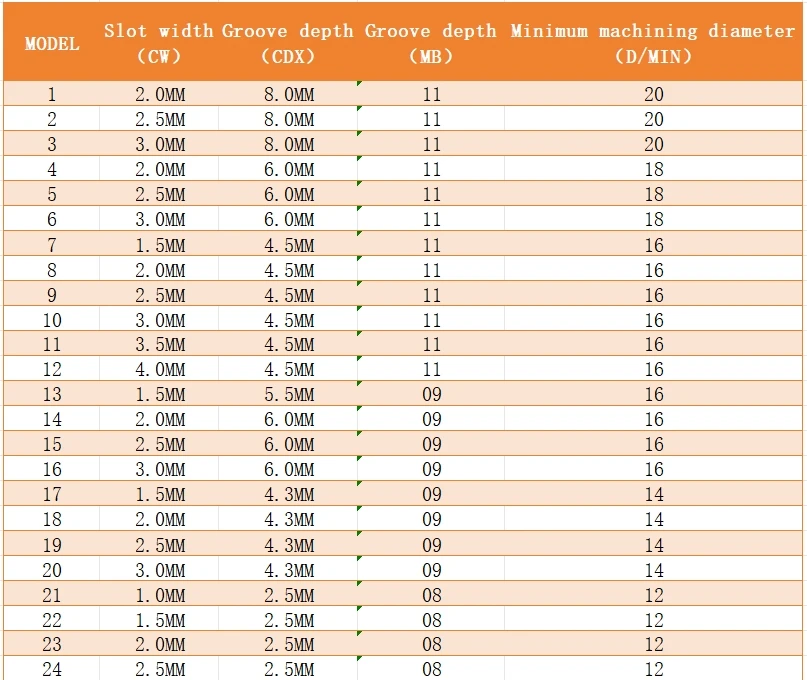807x680 pixels.
Task: Select the Minimum machining diameter header
Action: click(653, 43)
